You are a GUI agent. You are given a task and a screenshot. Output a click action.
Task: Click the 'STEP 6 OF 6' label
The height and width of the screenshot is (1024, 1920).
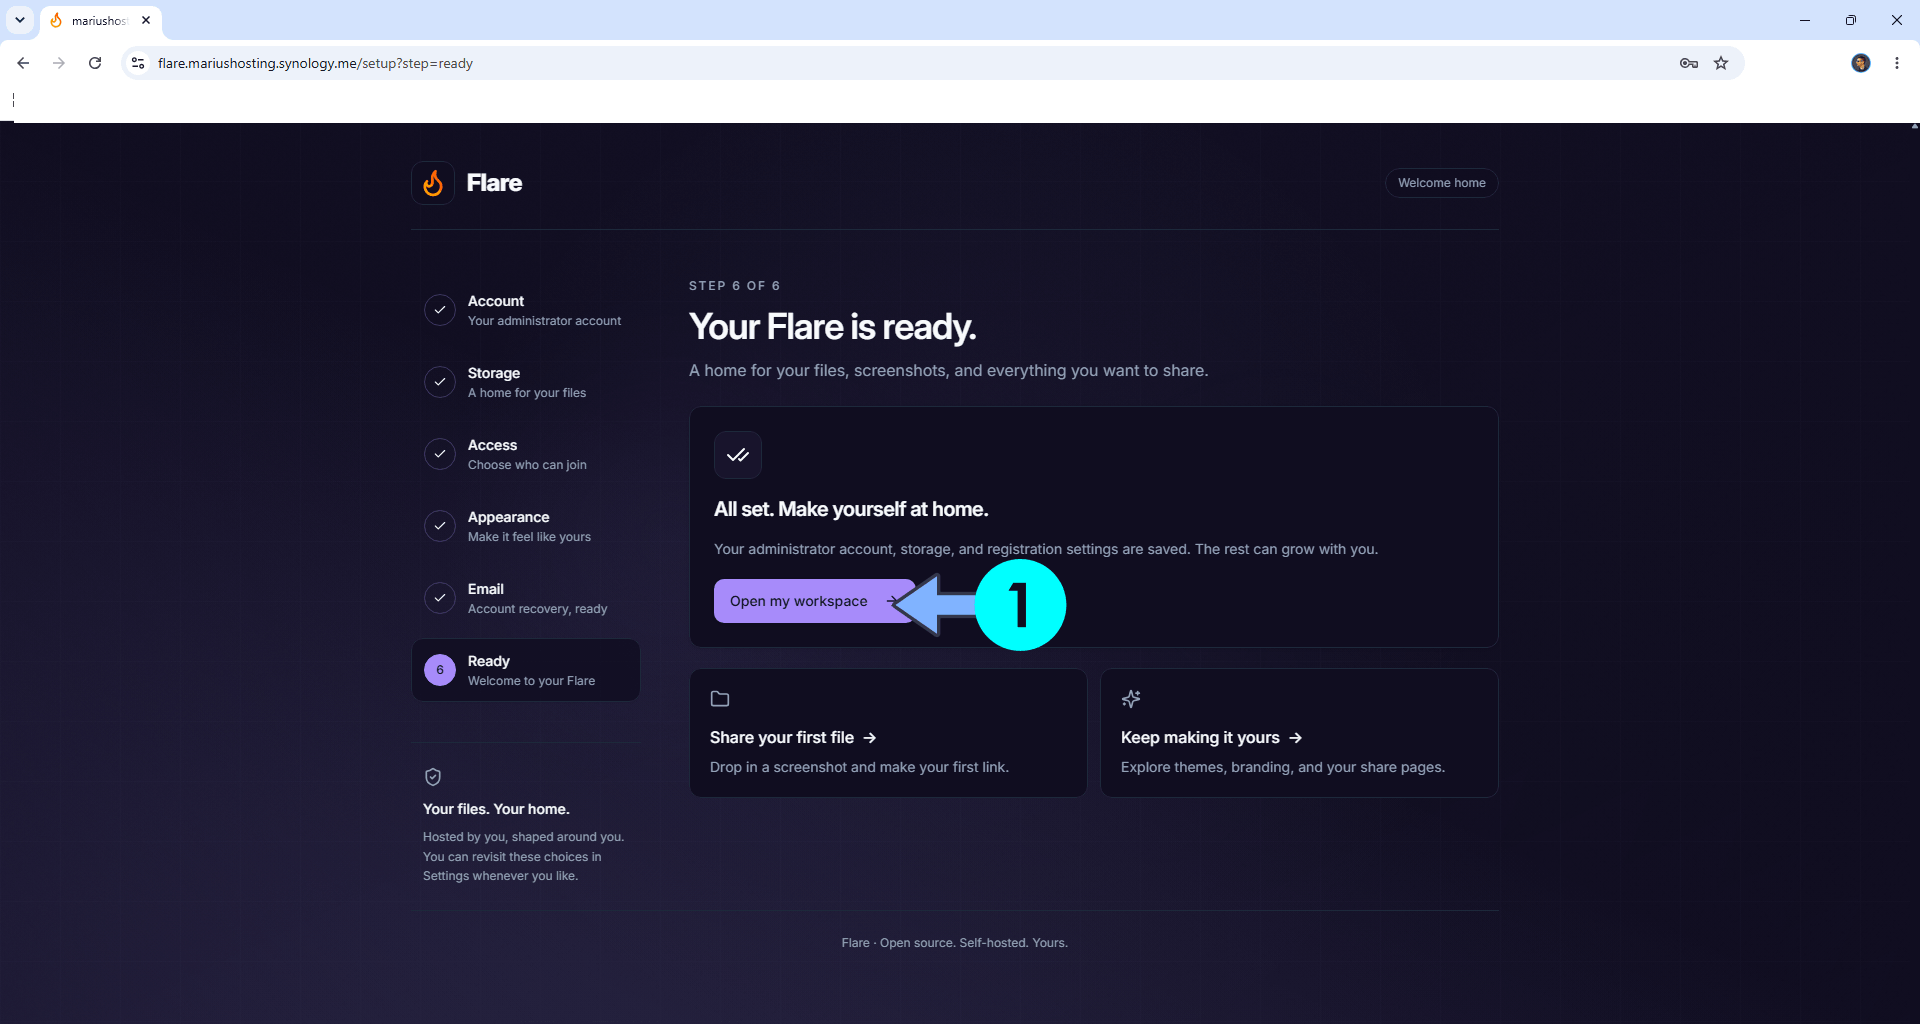click(x=734, y=286)
